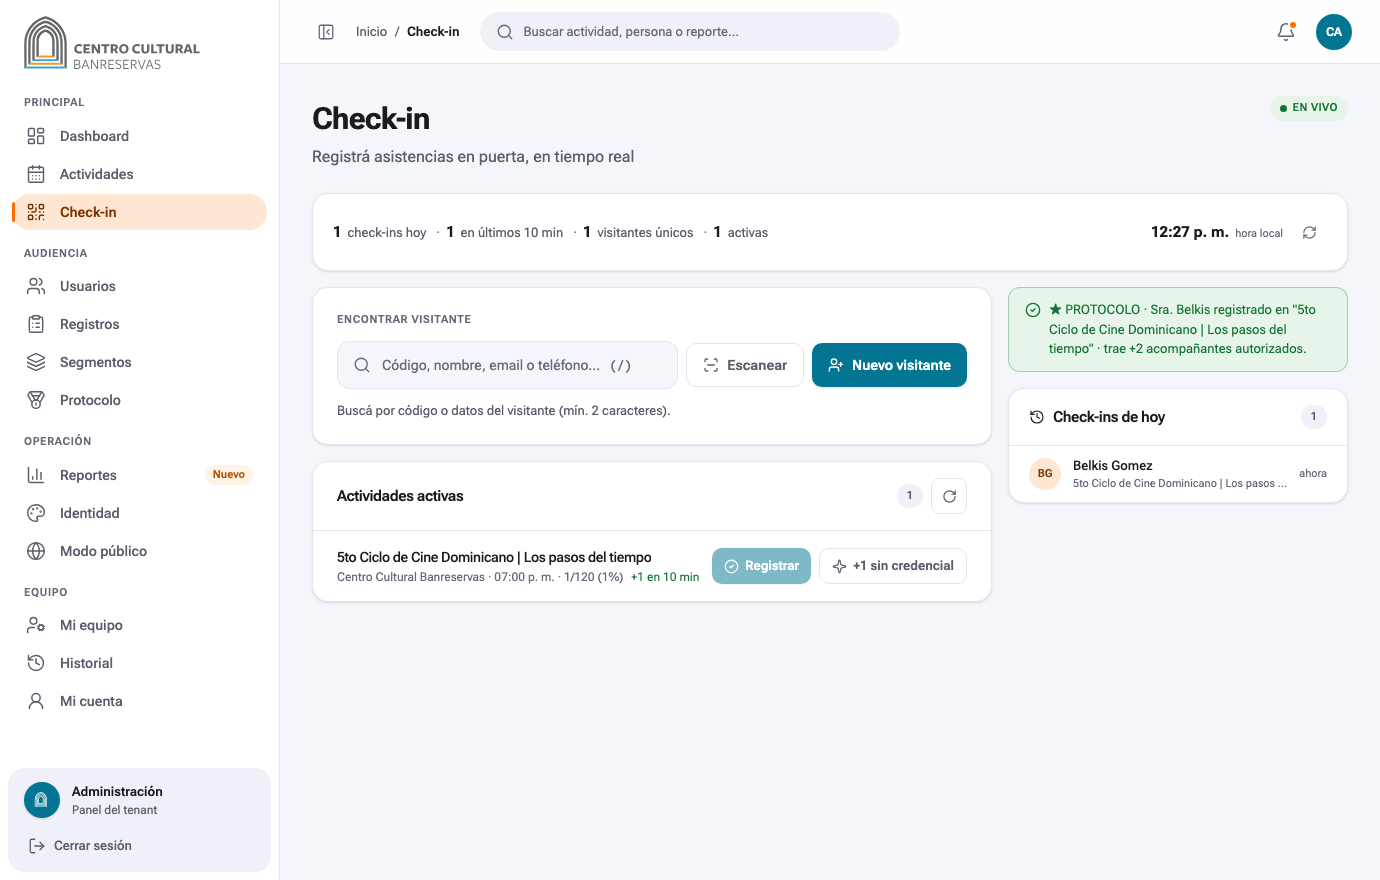Open the Protocolo section
The image size is (1380, 880).
pyautogui.click(x=140, y=400)
